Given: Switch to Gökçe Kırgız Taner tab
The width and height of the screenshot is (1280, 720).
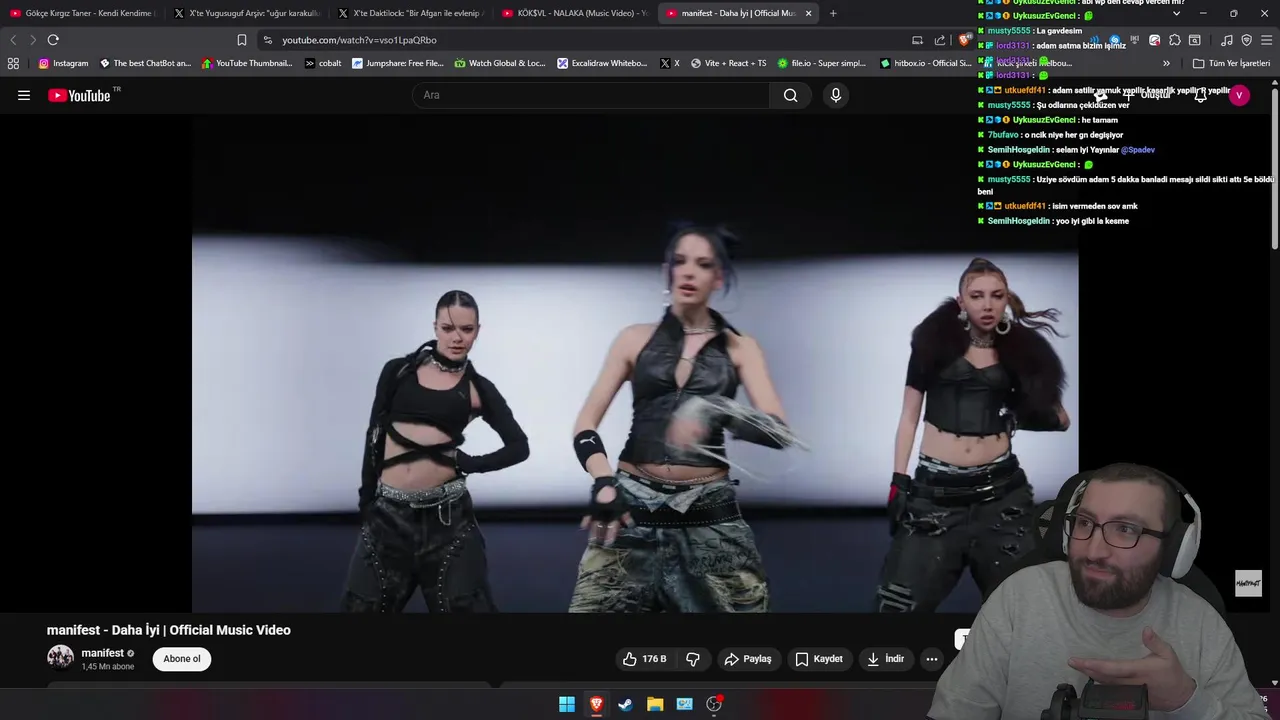Looking at the screenshot, I should 82,13.
